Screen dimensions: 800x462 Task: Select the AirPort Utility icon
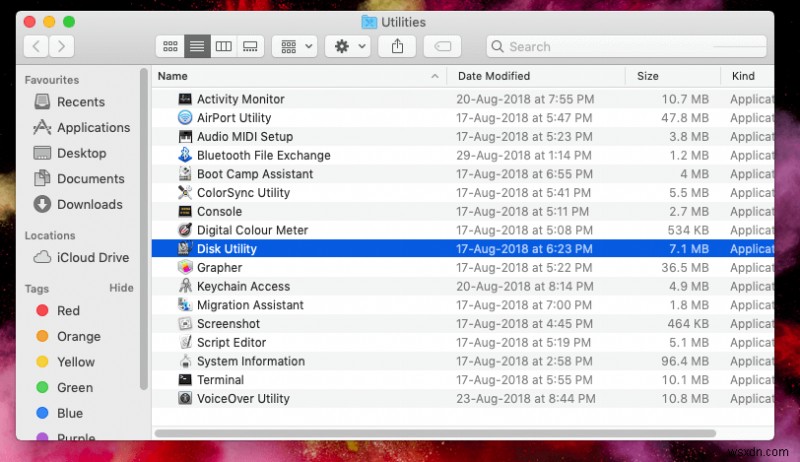(x=185, y=118)
